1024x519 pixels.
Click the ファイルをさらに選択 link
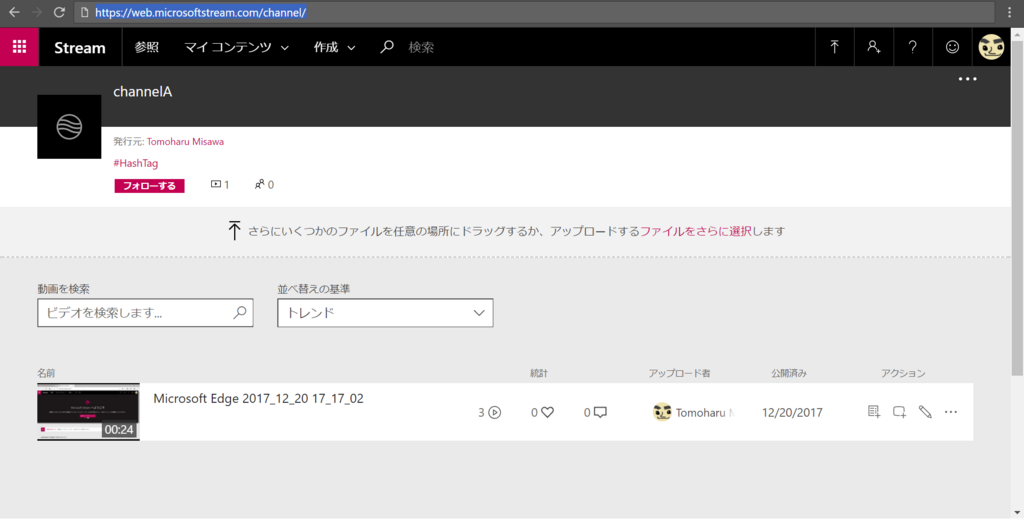[696, 231]
